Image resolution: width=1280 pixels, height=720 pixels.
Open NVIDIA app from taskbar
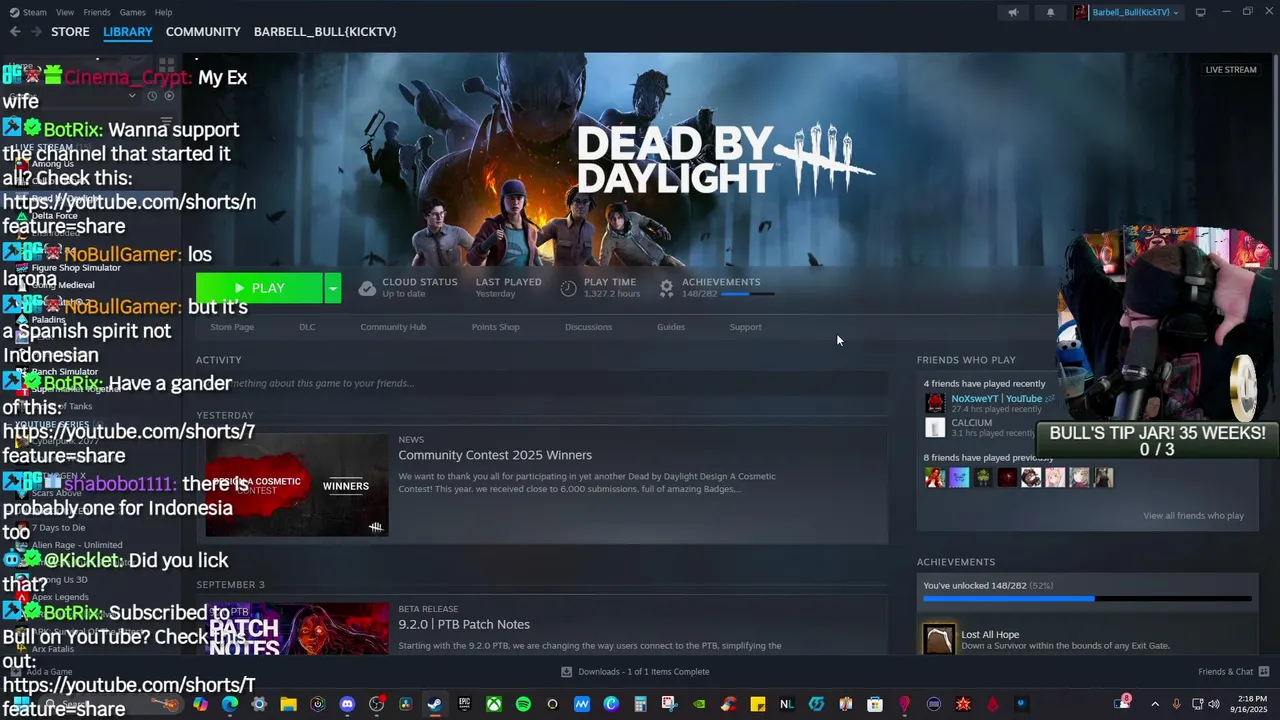(699, 704)
